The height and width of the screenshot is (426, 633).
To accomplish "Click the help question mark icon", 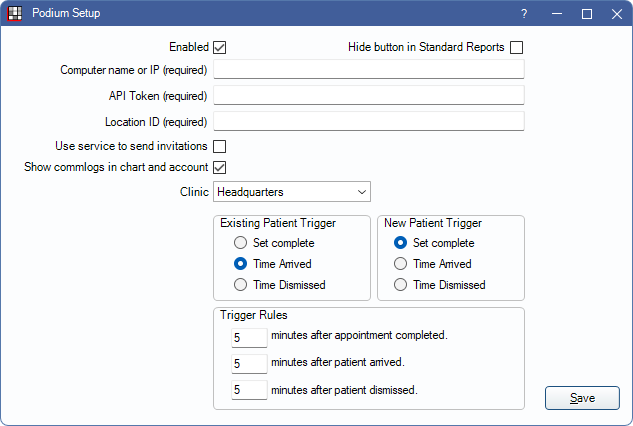I will (x=524, y=14).
